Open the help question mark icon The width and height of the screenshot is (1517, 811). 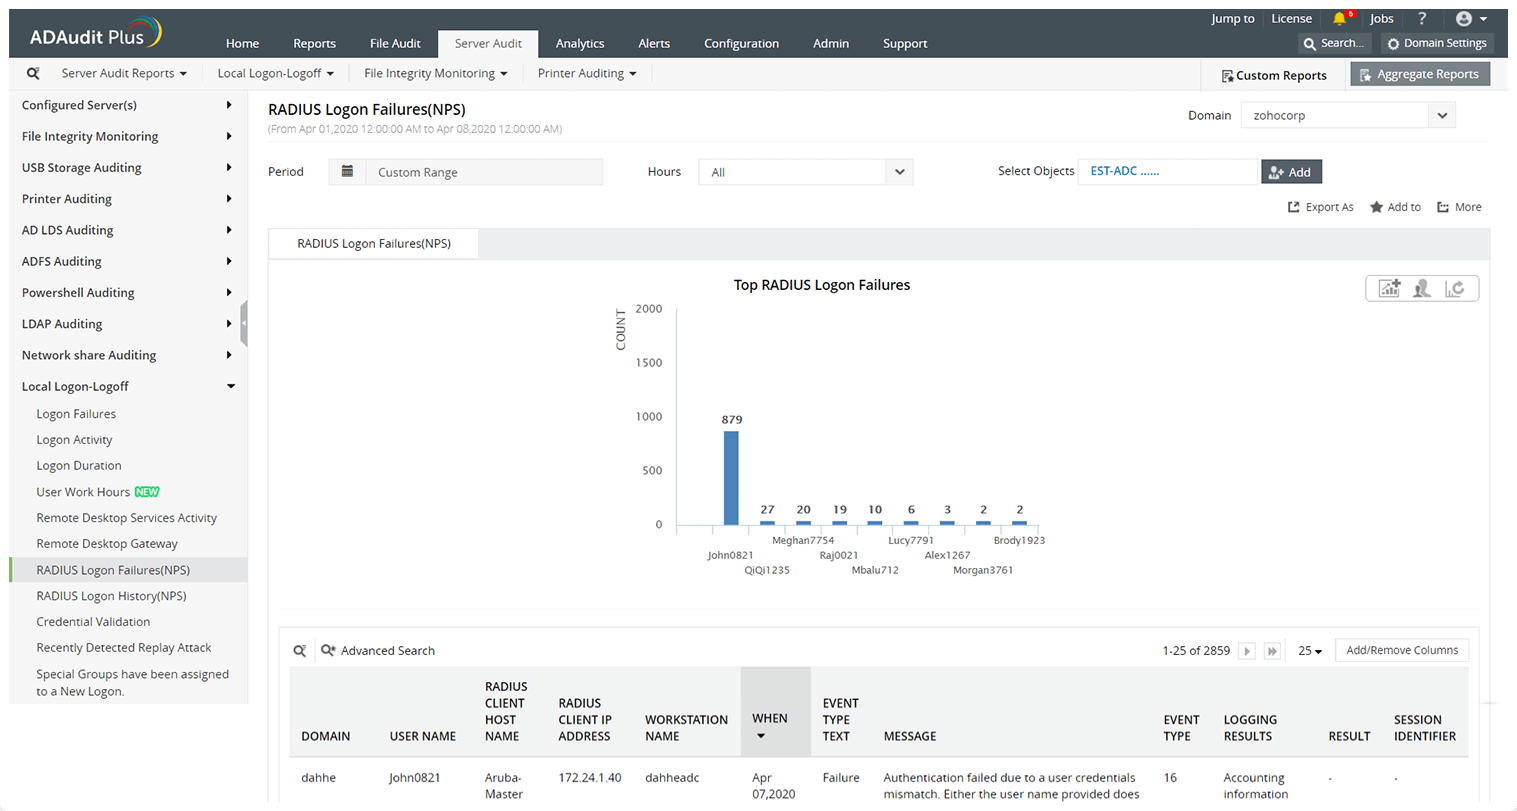tap(1422, 18)
